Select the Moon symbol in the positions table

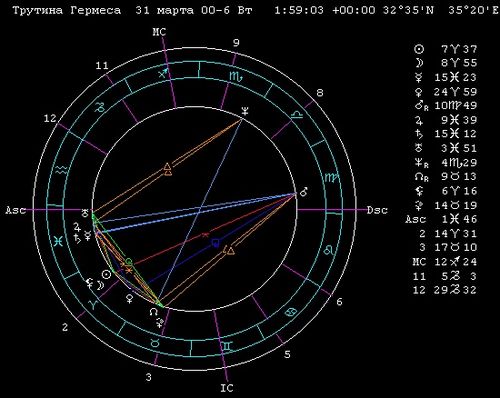click(420, 63)
